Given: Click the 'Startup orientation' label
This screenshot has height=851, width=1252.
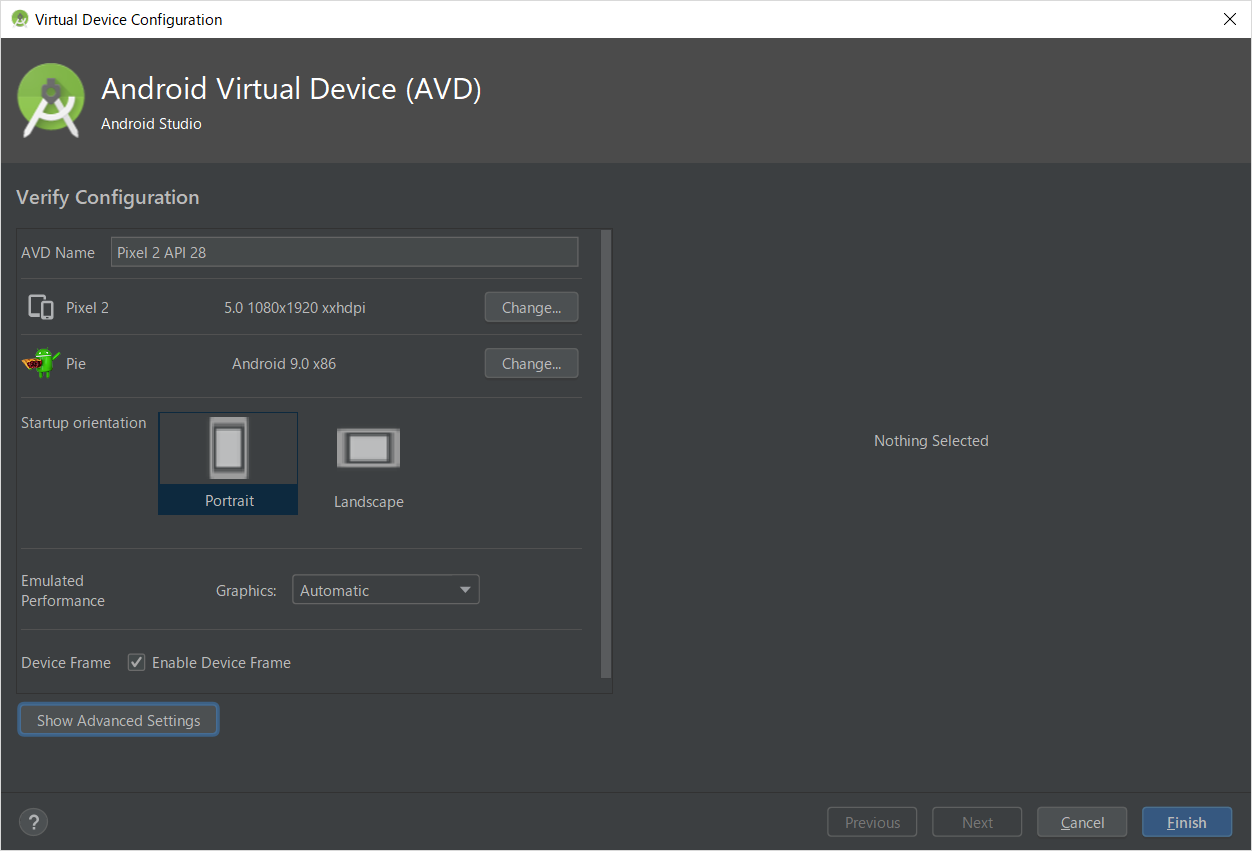Looking at the screenshot, I should 84,423.
